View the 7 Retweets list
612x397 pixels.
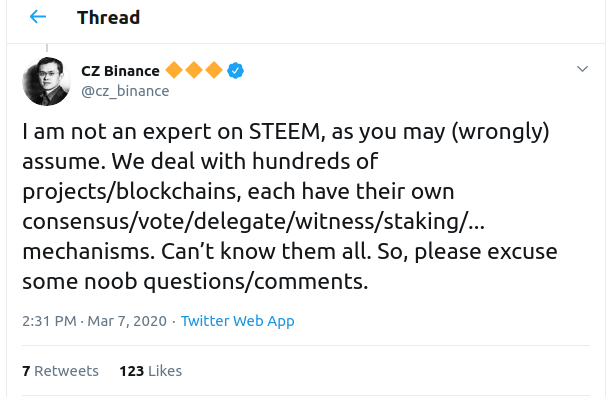tap(60, 371)
